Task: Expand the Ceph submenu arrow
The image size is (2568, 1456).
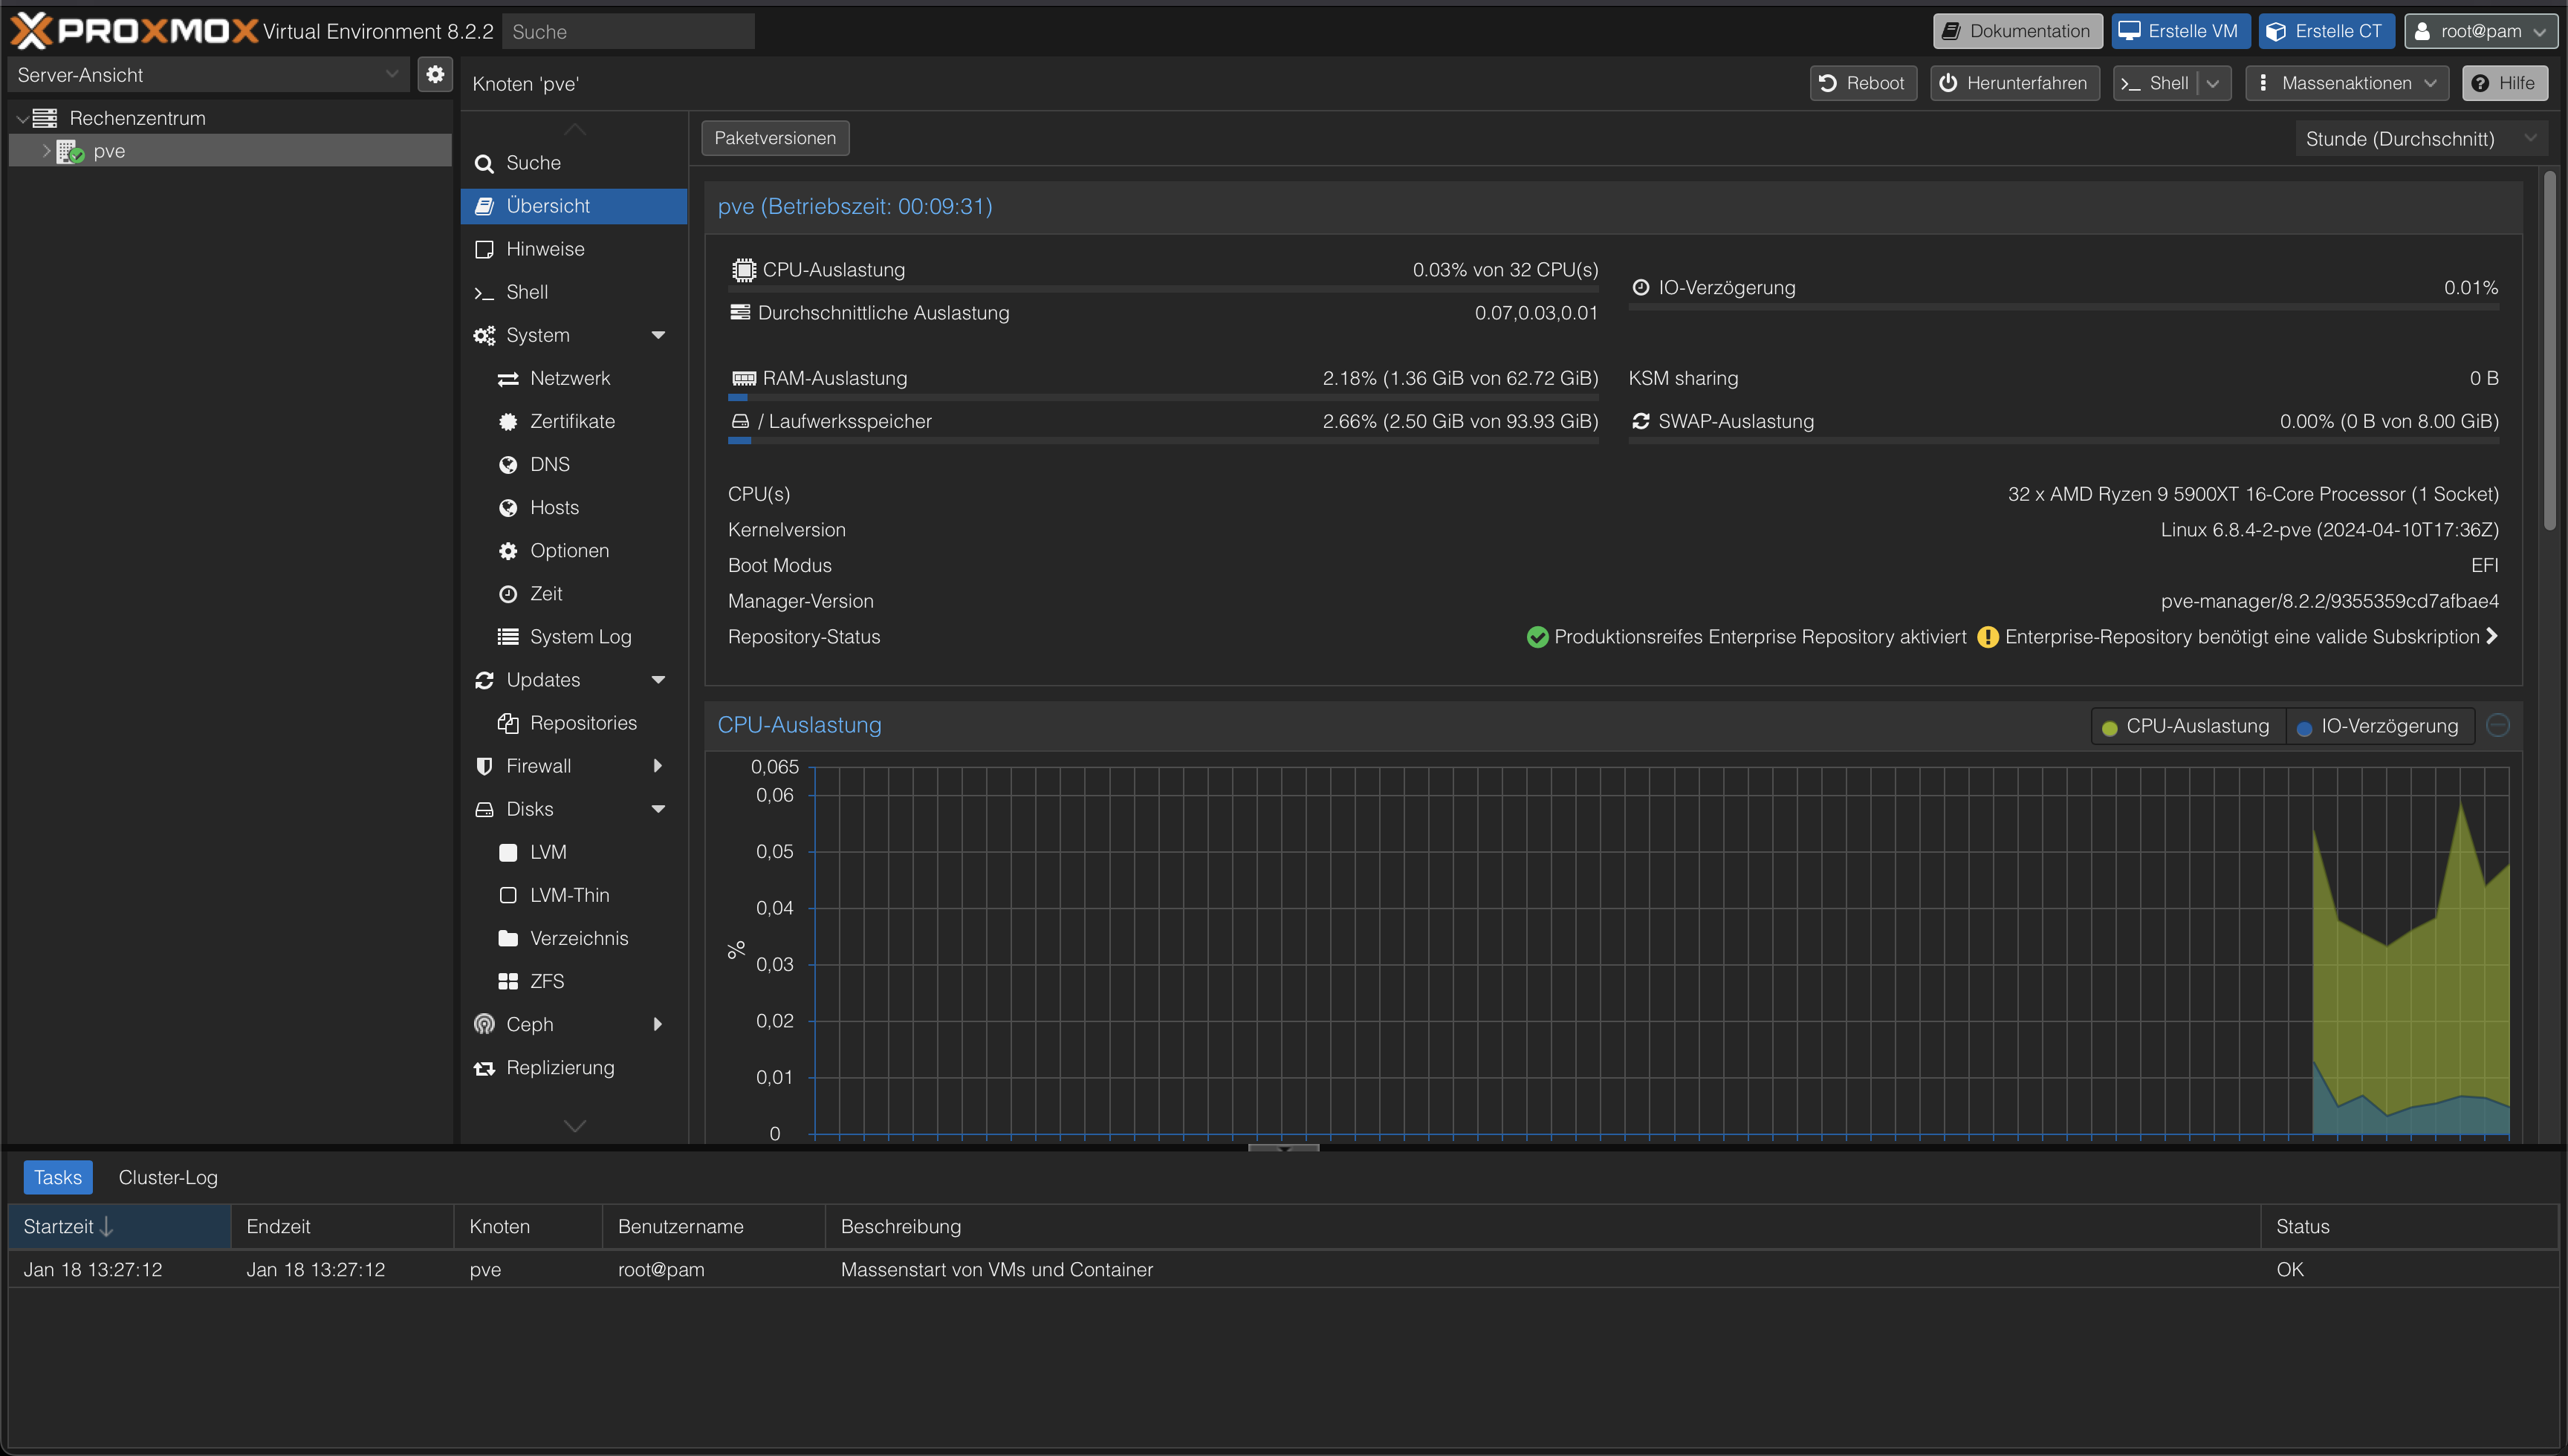Action: click(657, 1024)
